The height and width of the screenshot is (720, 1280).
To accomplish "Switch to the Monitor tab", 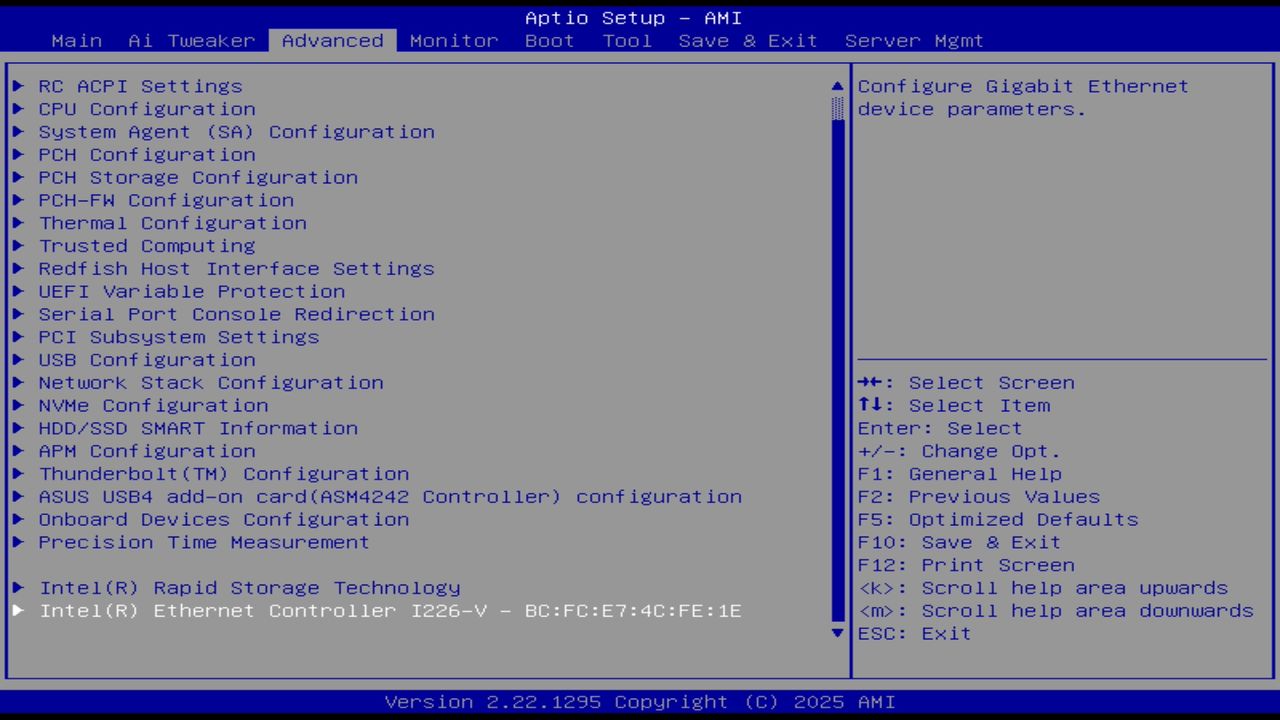I will click(454, 40).
